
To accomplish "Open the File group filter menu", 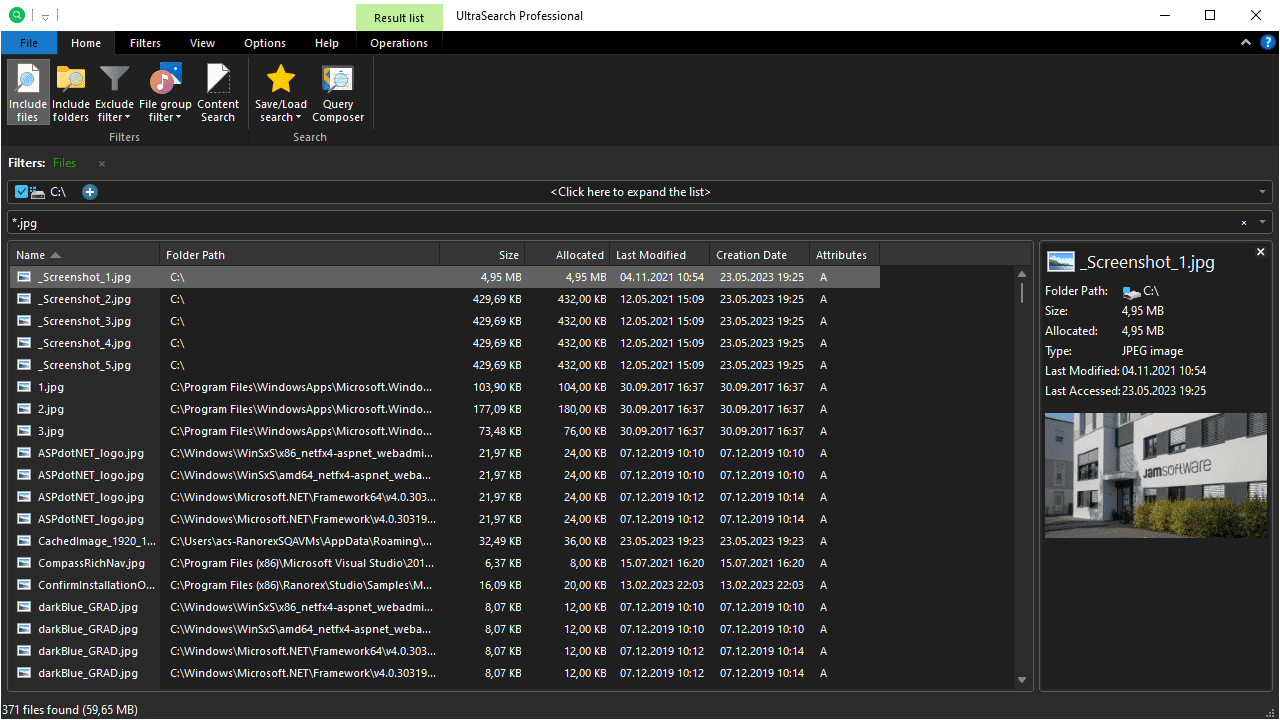I will tap(165, 92).
